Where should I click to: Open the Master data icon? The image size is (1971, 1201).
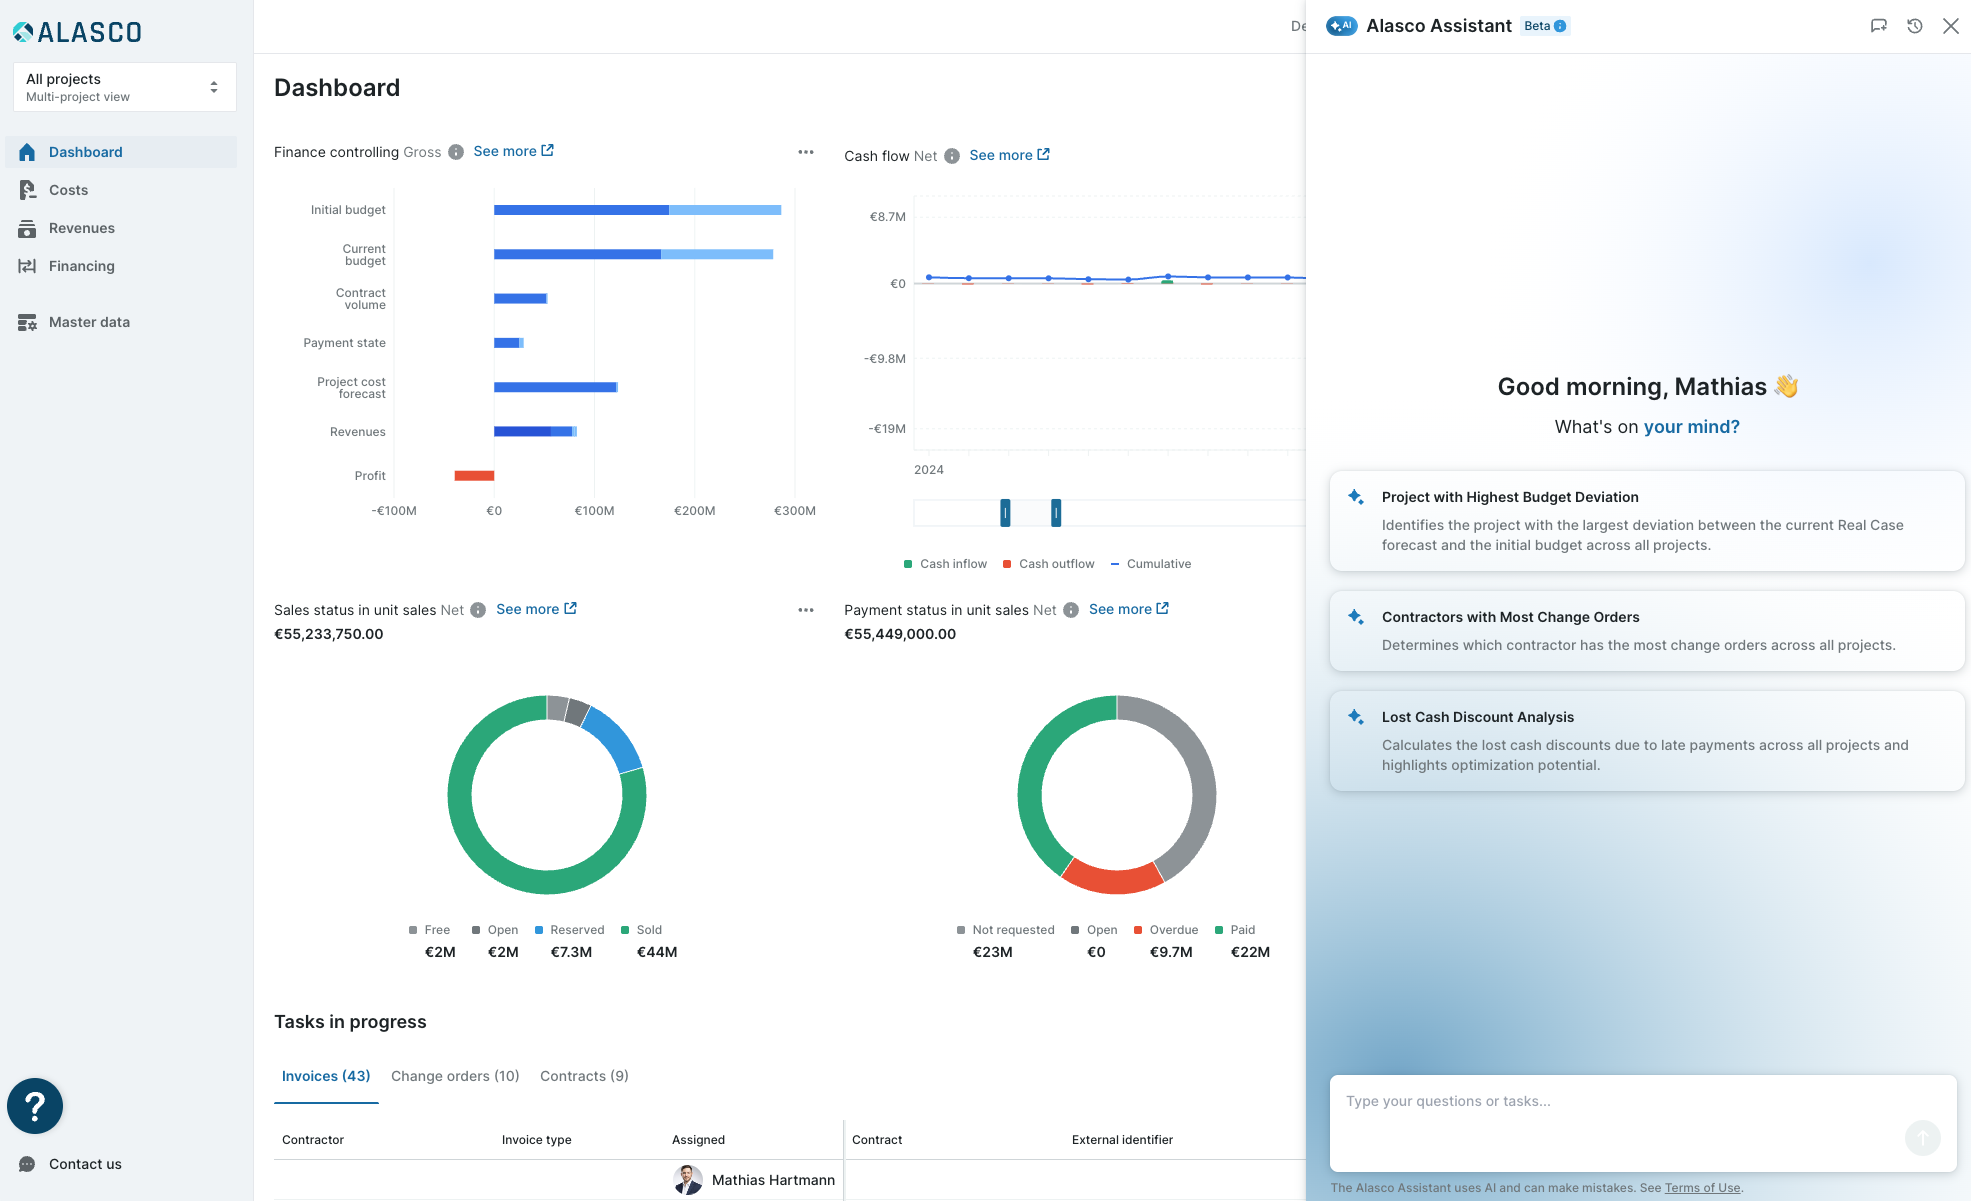[x=27, y=322]
